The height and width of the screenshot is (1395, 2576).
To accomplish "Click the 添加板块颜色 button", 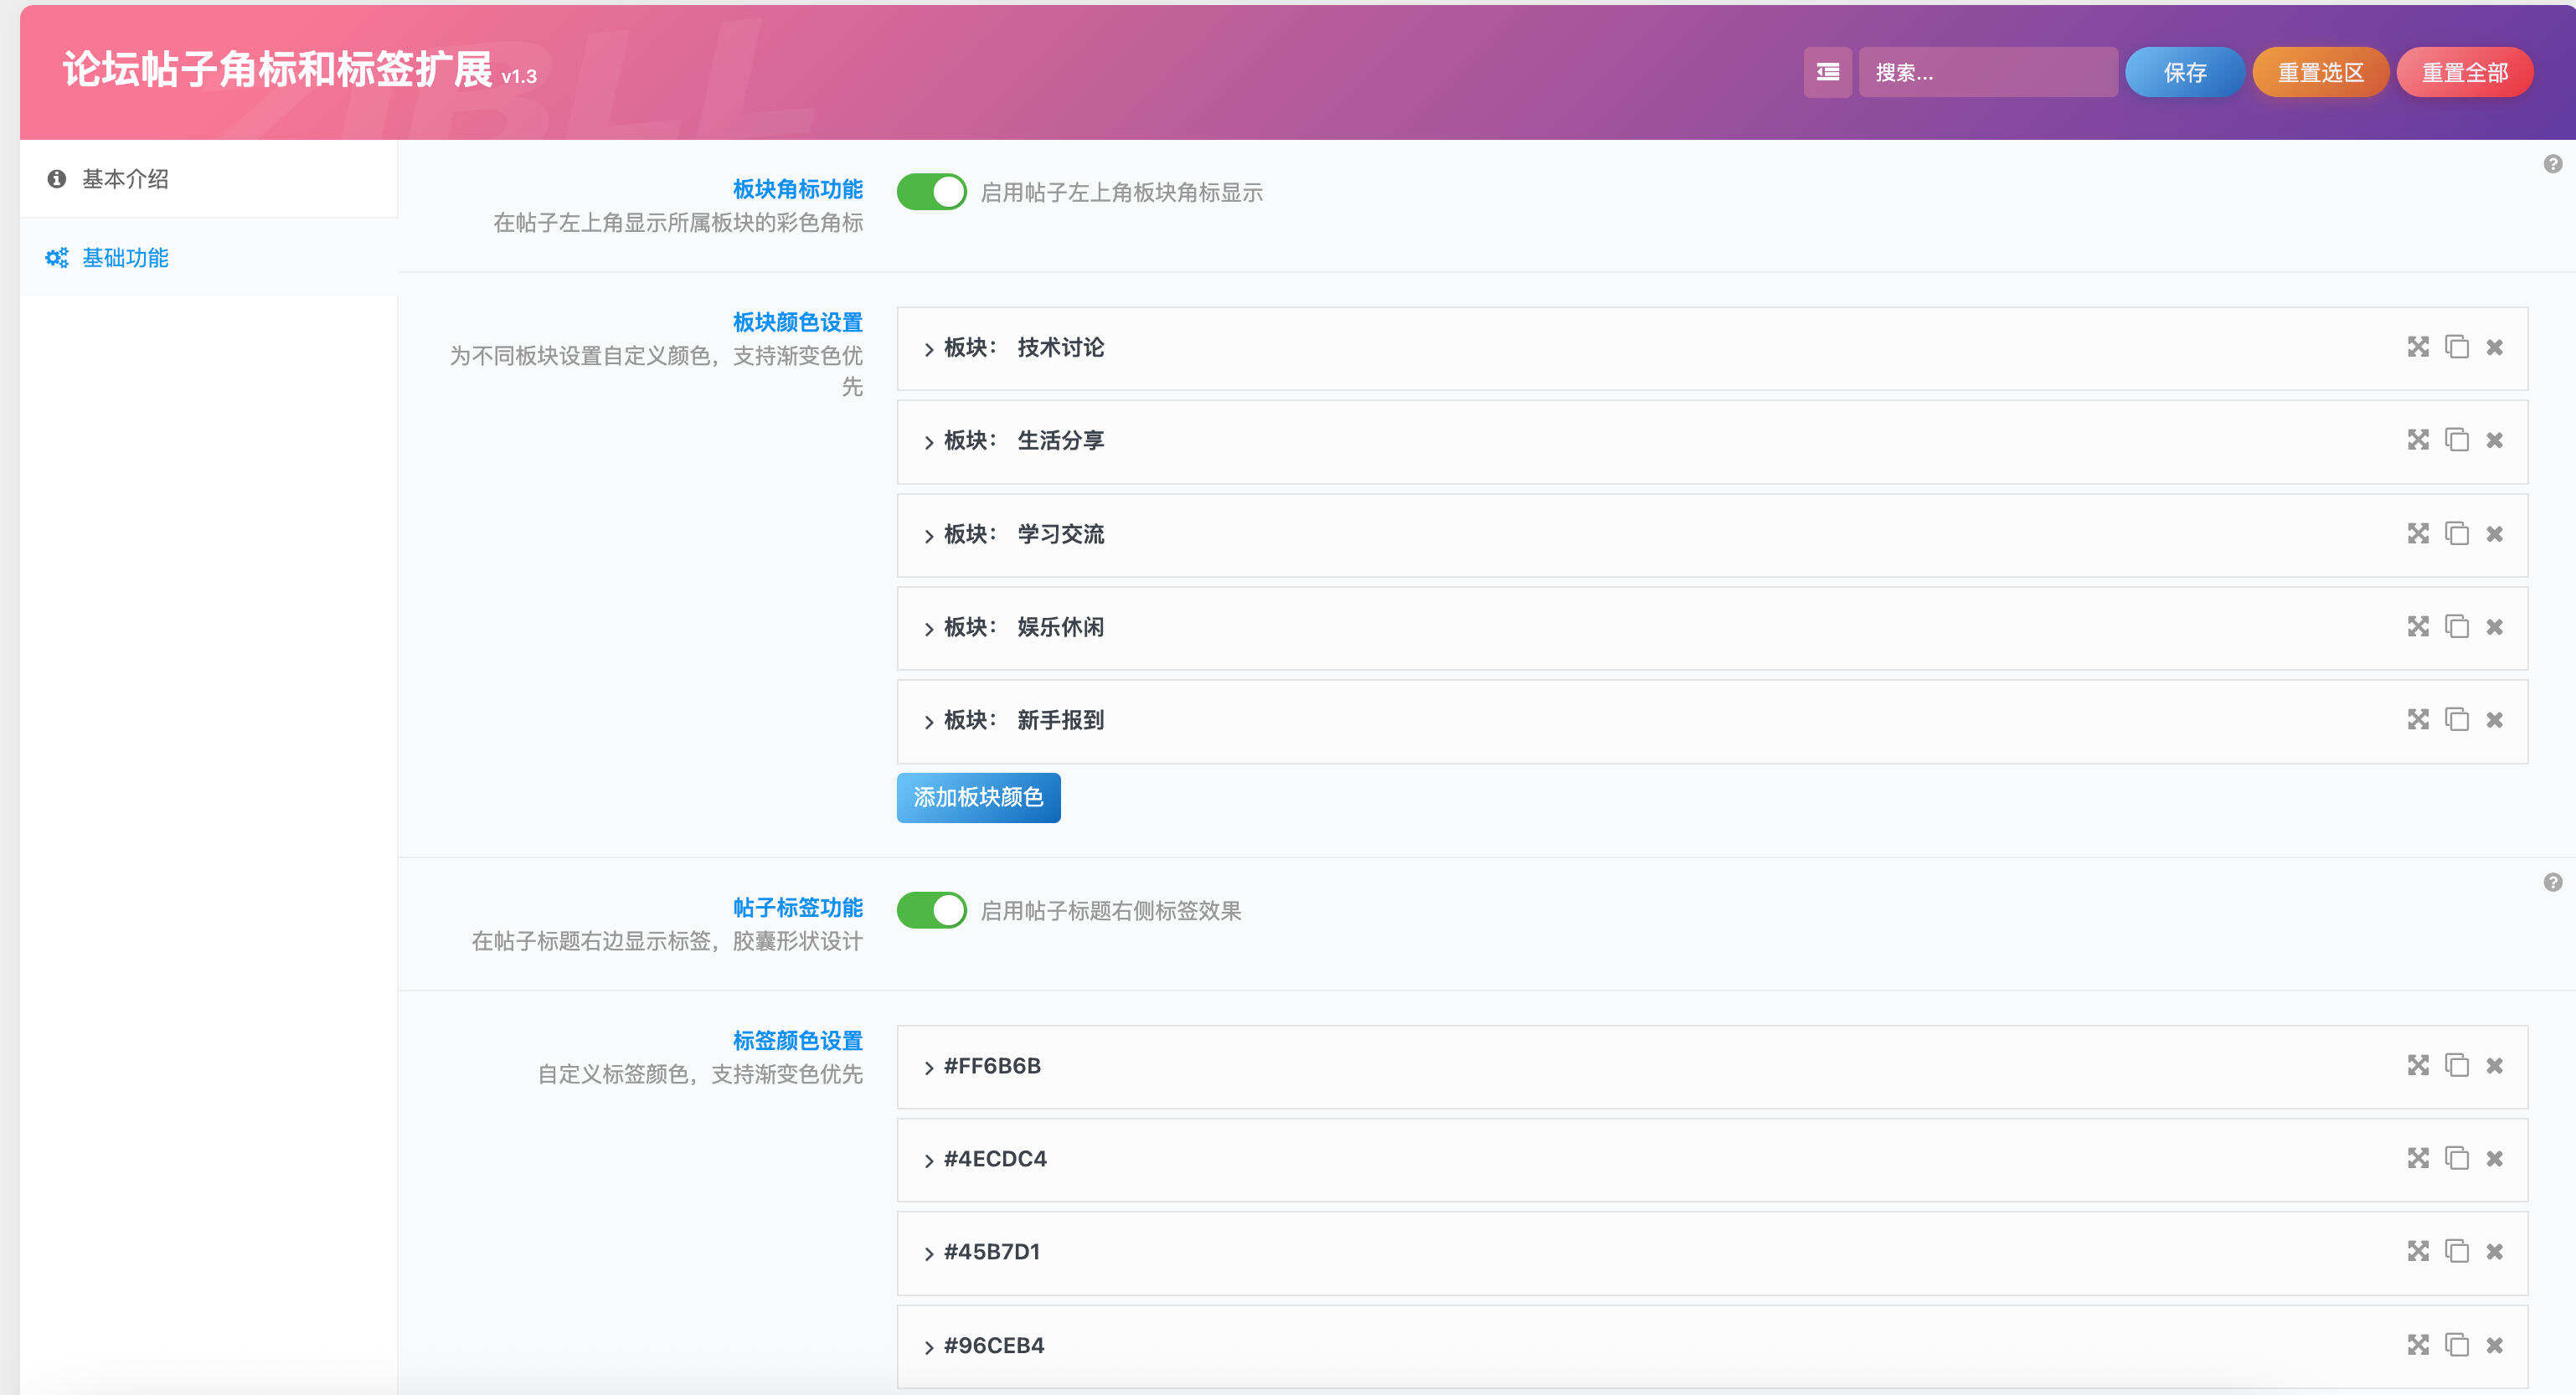I will click(x=978, y=798).
